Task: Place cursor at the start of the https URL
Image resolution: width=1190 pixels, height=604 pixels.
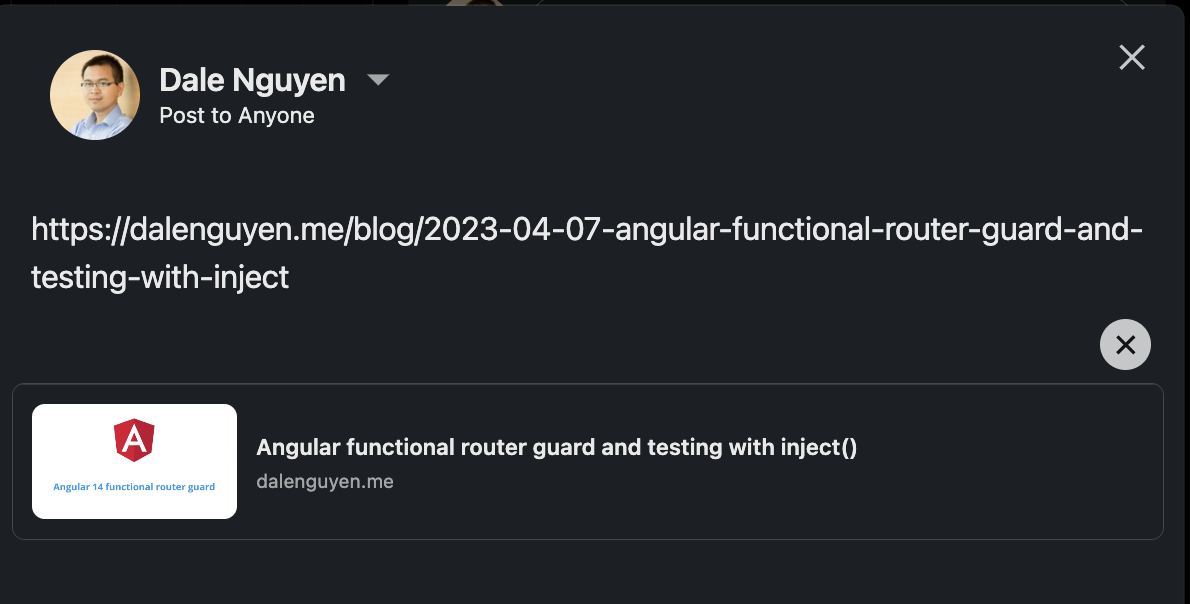Action: [33, 230]
